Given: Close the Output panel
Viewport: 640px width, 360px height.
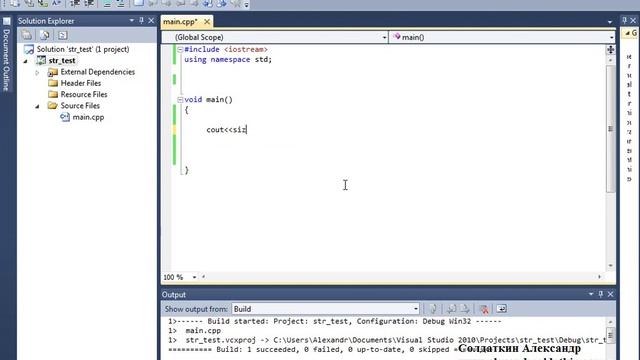Looking at the screenshot, I should (x=611, y=294).
